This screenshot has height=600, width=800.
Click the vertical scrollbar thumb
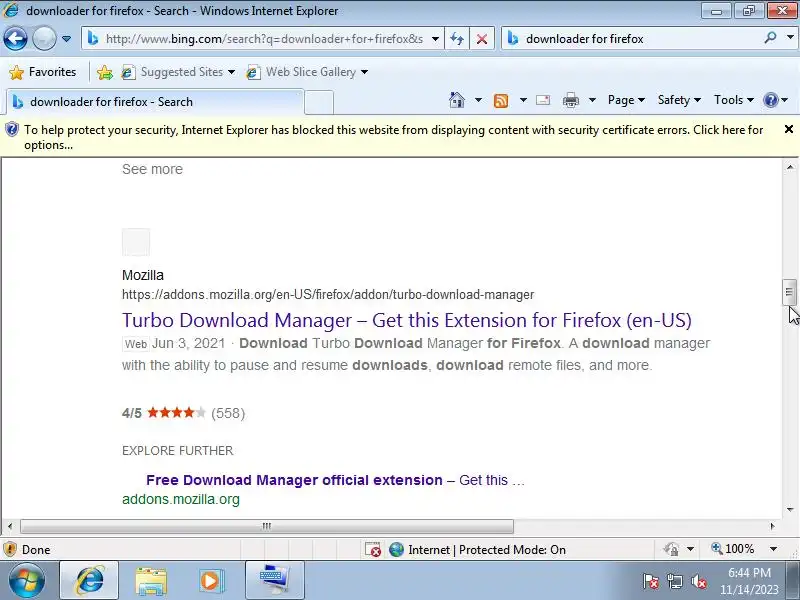790,292
